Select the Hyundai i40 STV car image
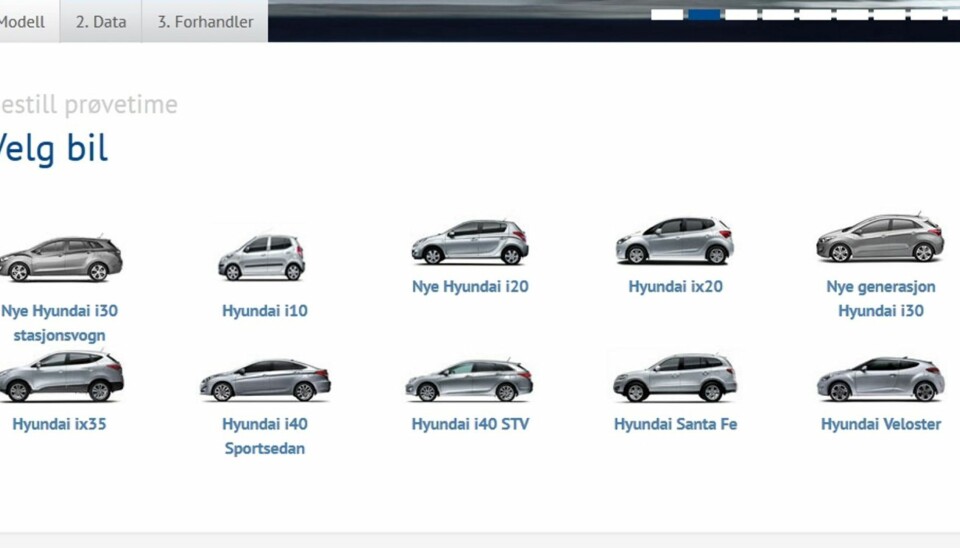 (469, 380)
